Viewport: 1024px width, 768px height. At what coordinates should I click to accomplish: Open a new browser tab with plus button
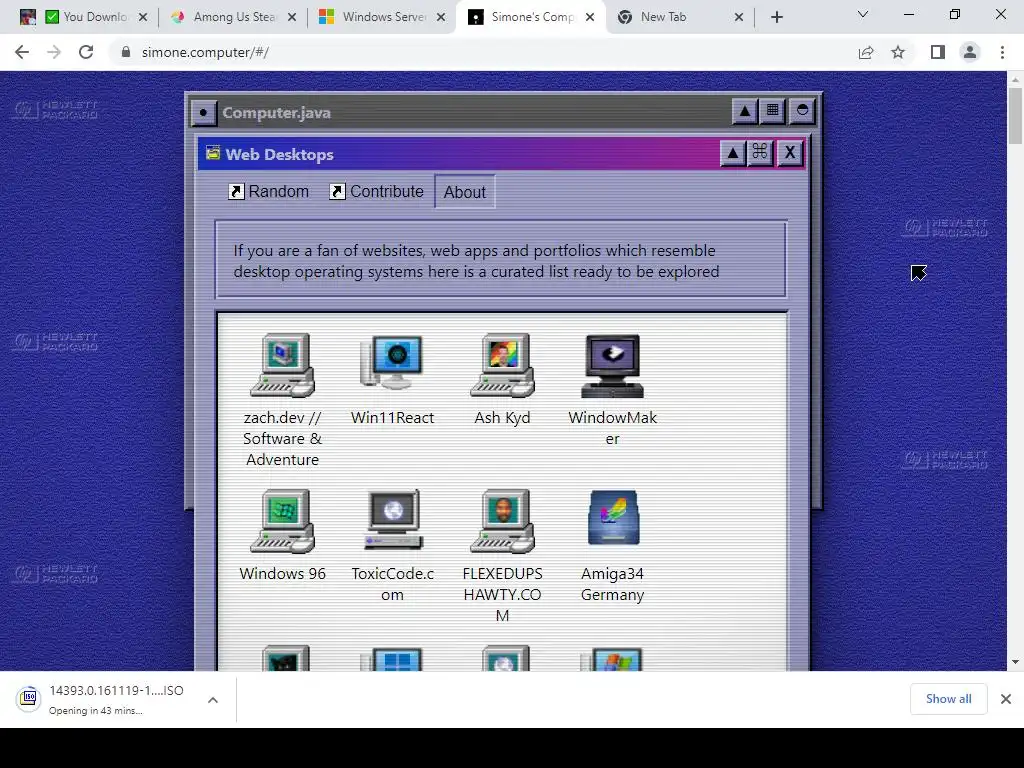776,17
